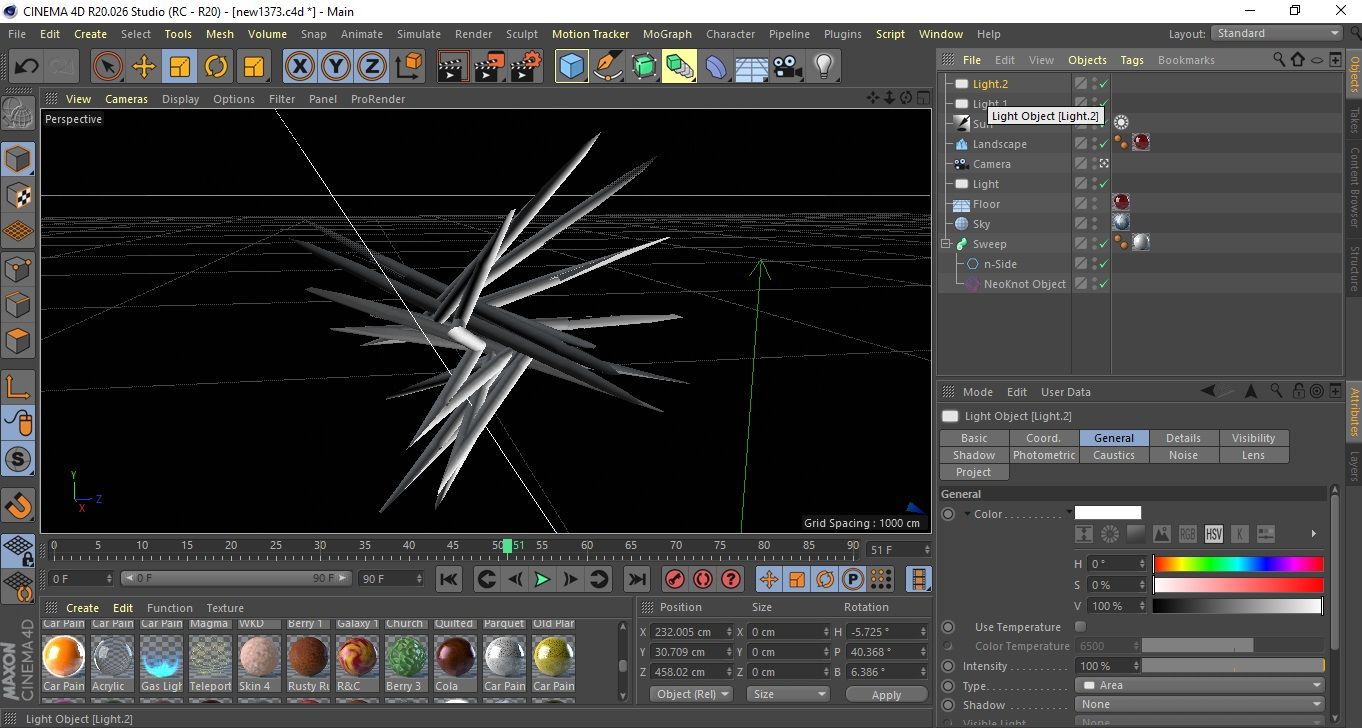The width and height of the screenshot is (1362, 728).
Task: Switch to Details tab
Action: point(1183,438)
